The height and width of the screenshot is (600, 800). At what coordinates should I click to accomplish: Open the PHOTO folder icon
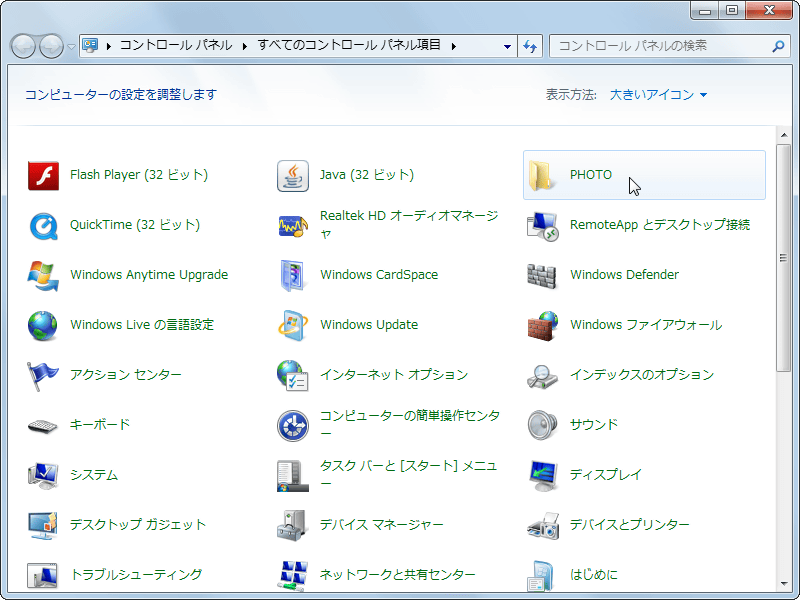pyautogui.click(x=541, y=176)
